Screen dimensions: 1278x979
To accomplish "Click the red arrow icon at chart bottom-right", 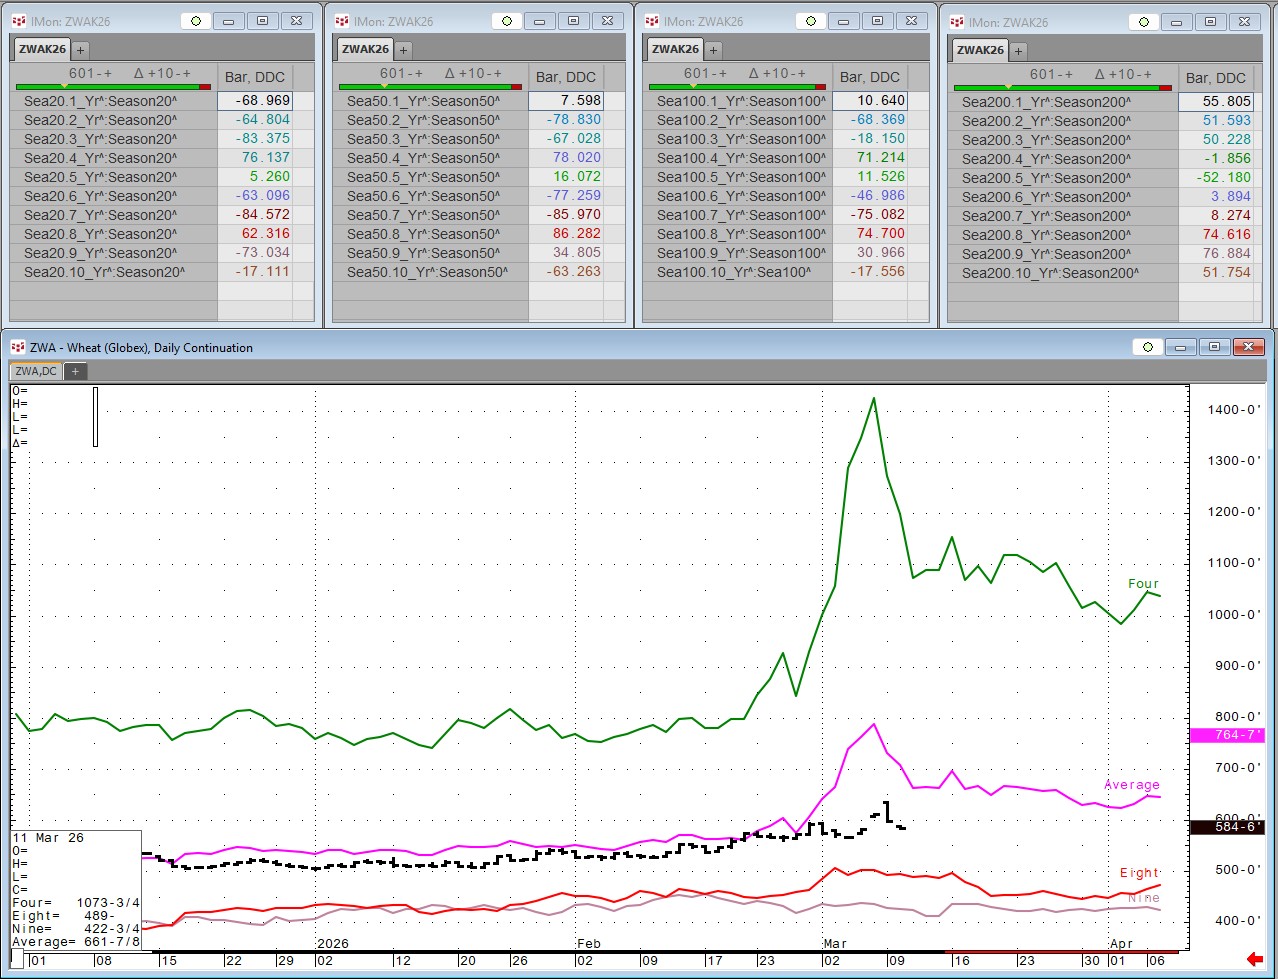I will (1255, 960).
